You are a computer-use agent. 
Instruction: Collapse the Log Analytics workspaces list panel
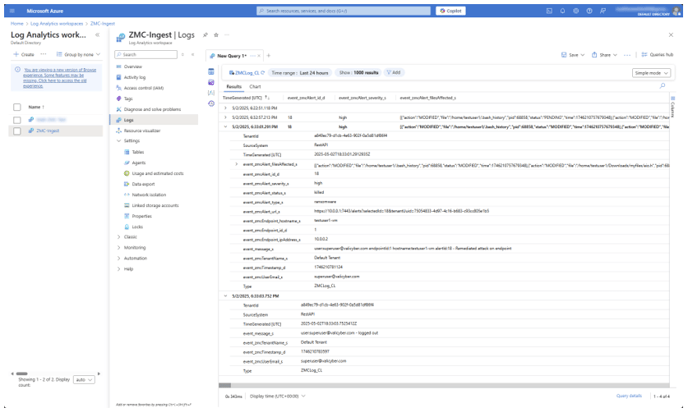[97, 35]
